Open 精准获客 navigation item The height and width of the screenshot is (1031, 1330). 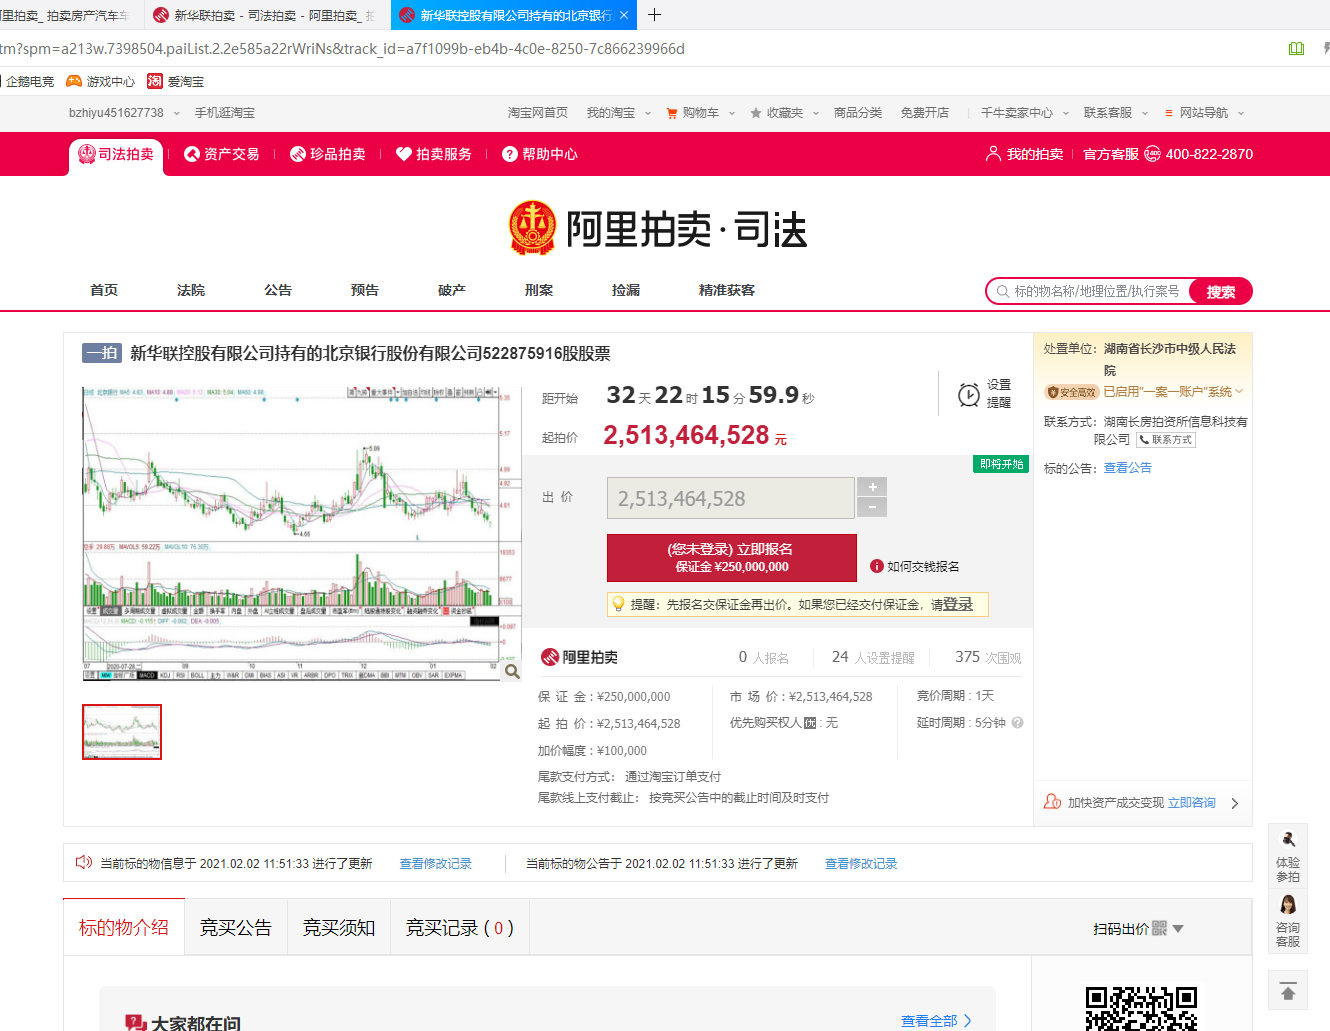(x=727, y=290)
